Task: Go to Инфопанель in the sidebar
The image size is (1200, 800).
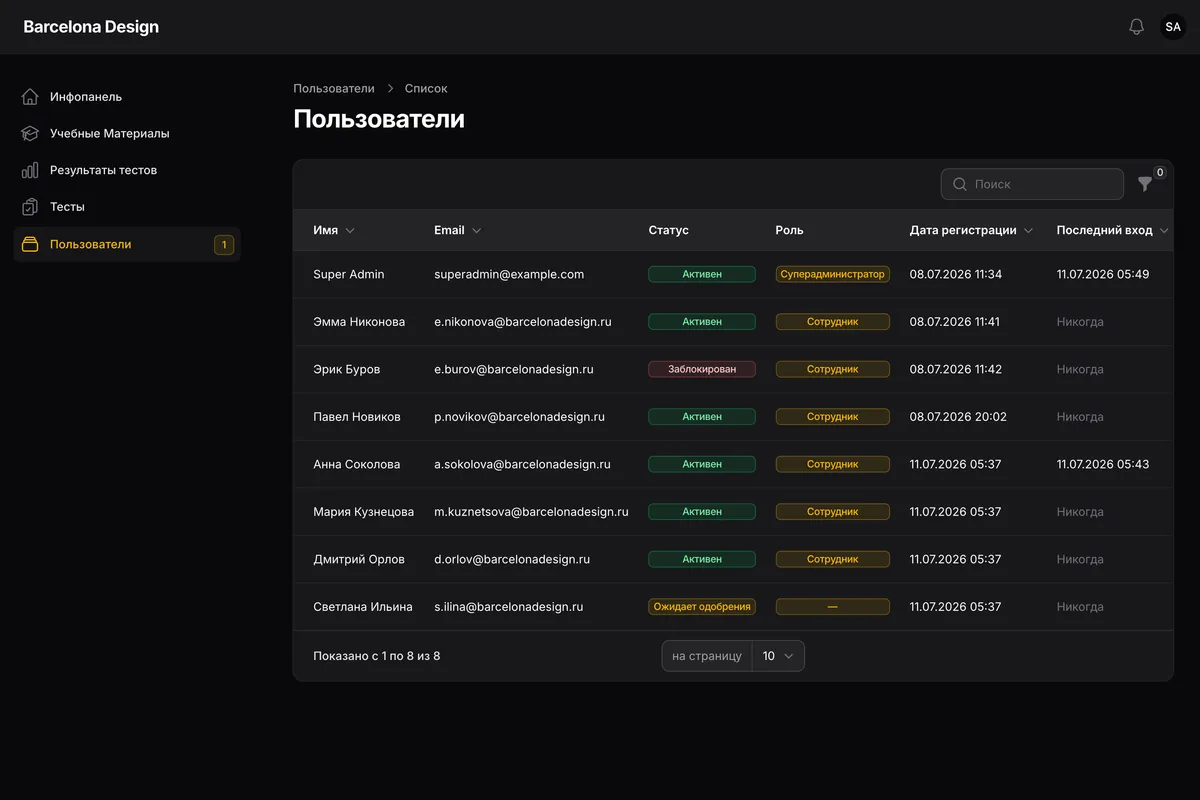Action: point(127,97)
